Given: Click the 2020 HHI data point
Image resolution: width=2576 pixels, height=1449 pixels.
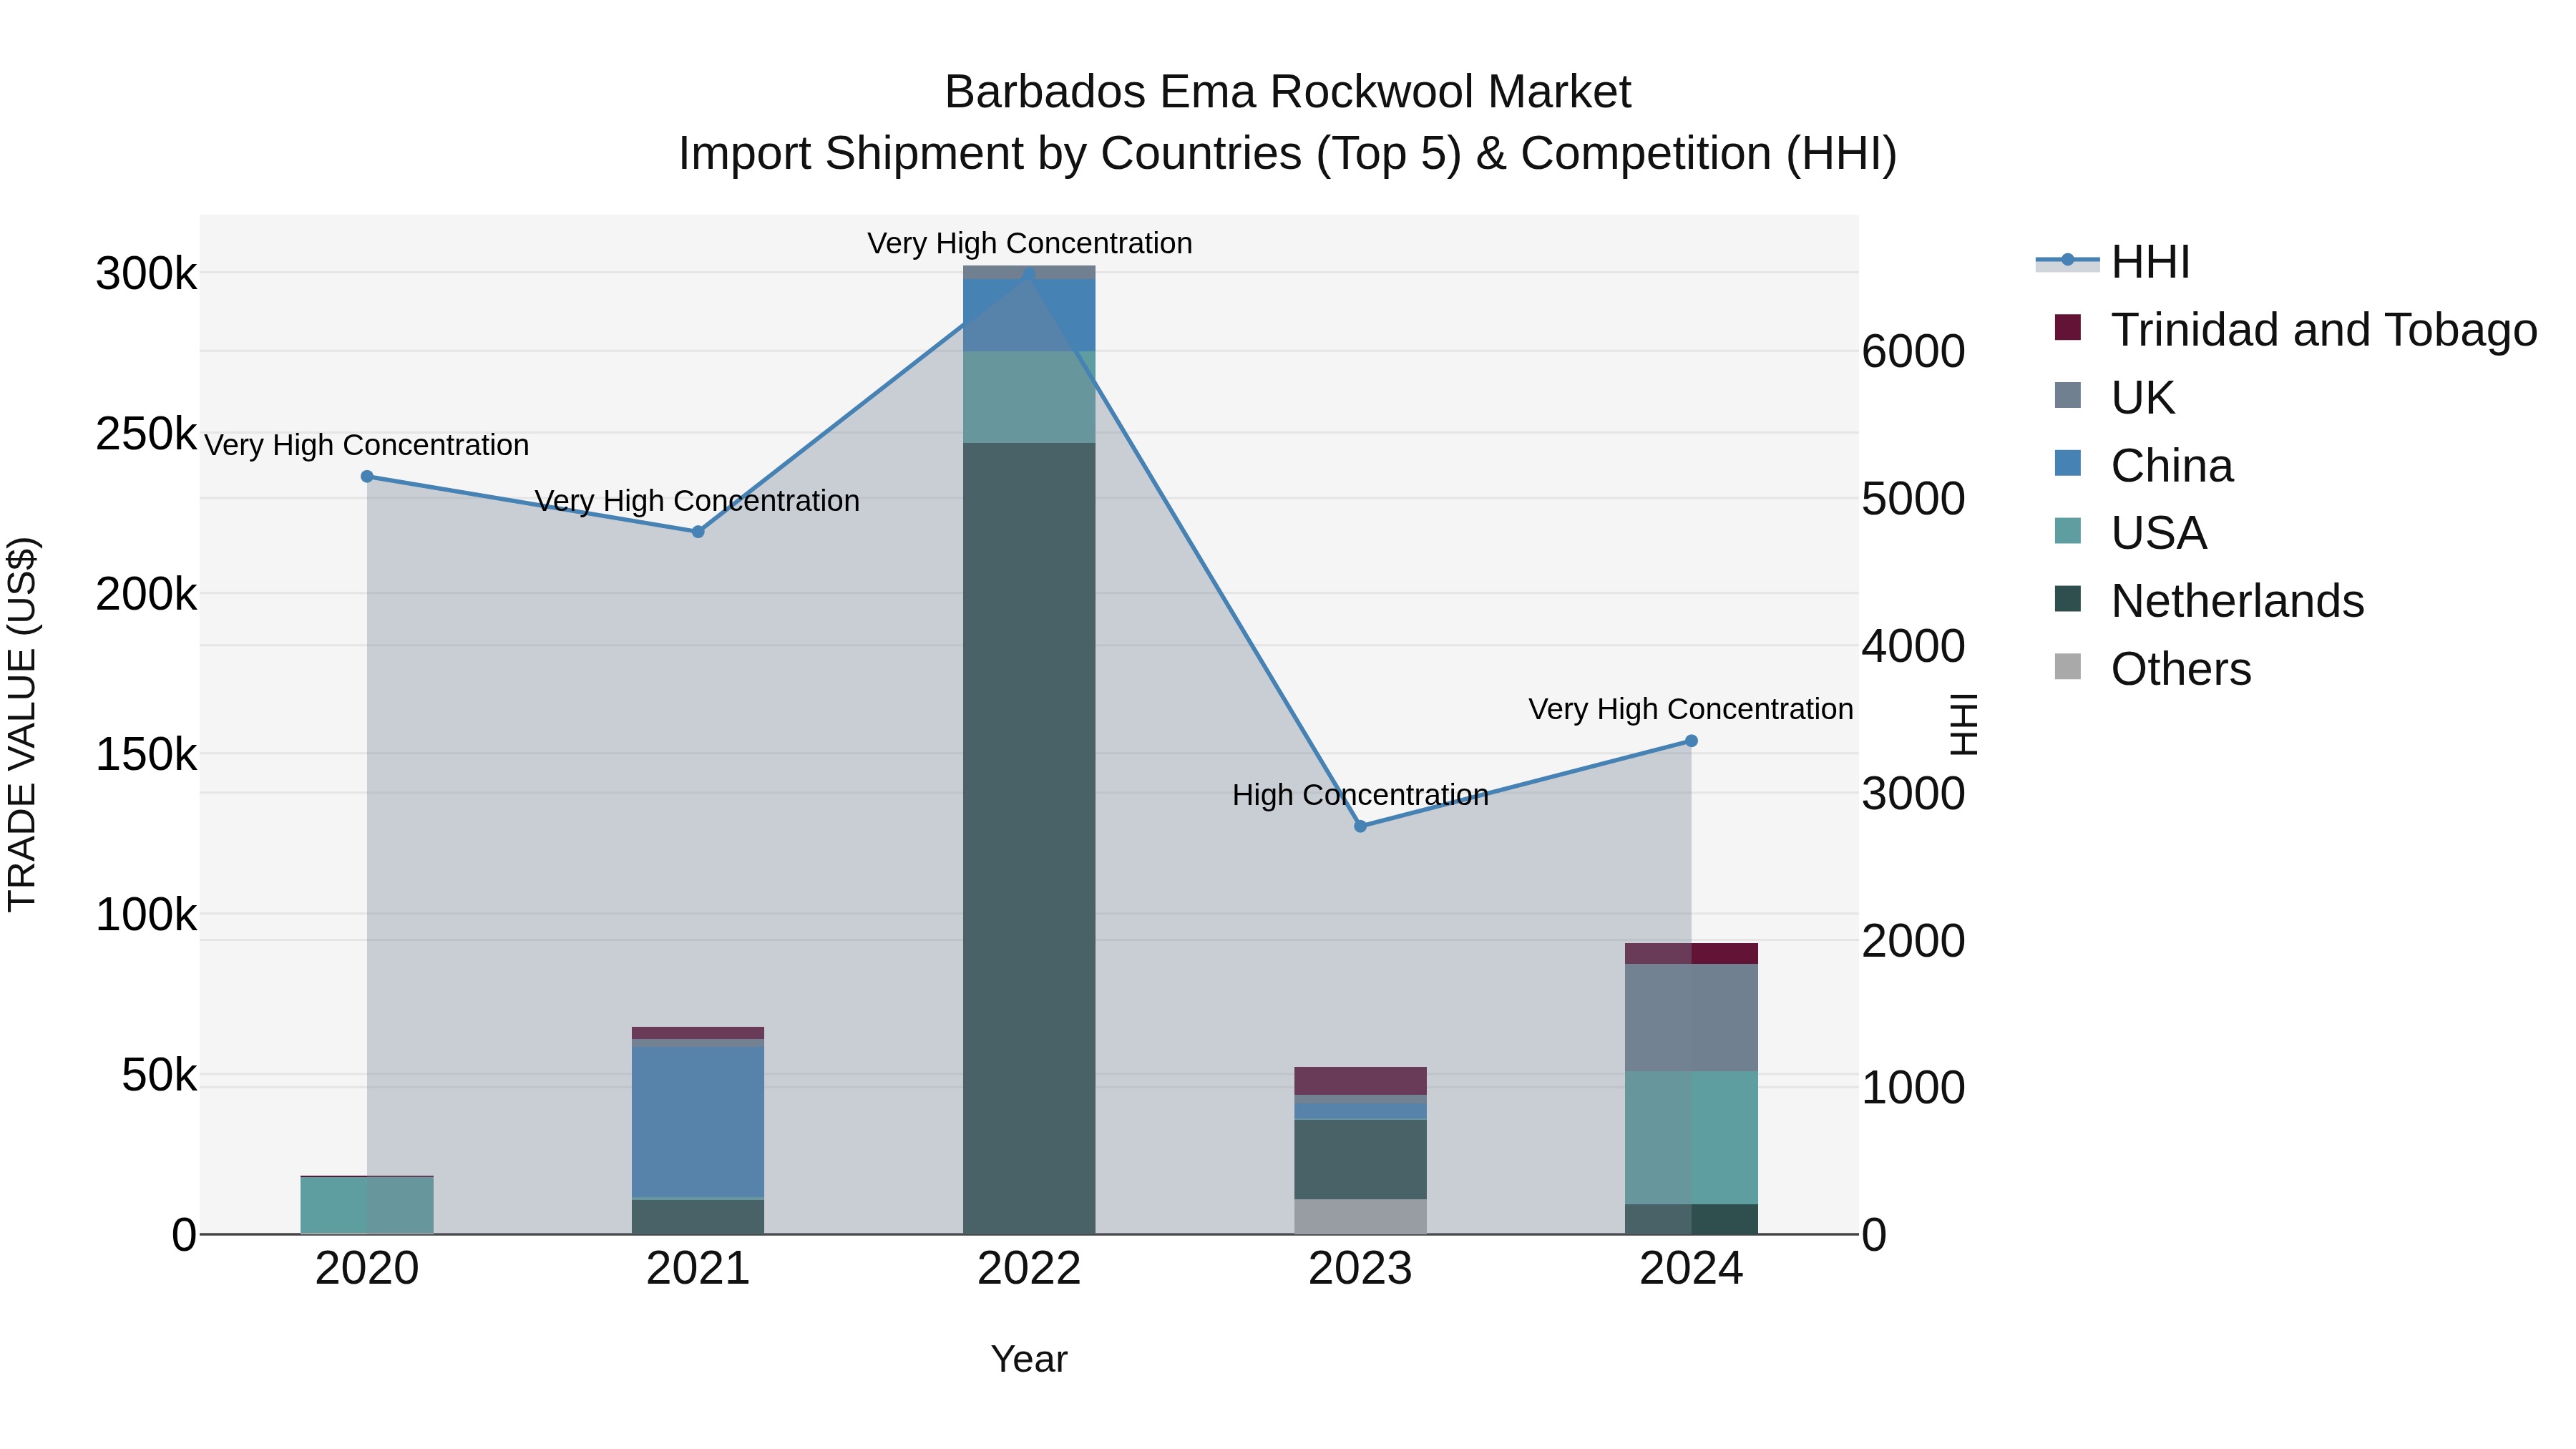Looking at the screenshot, I should [367, 477].
